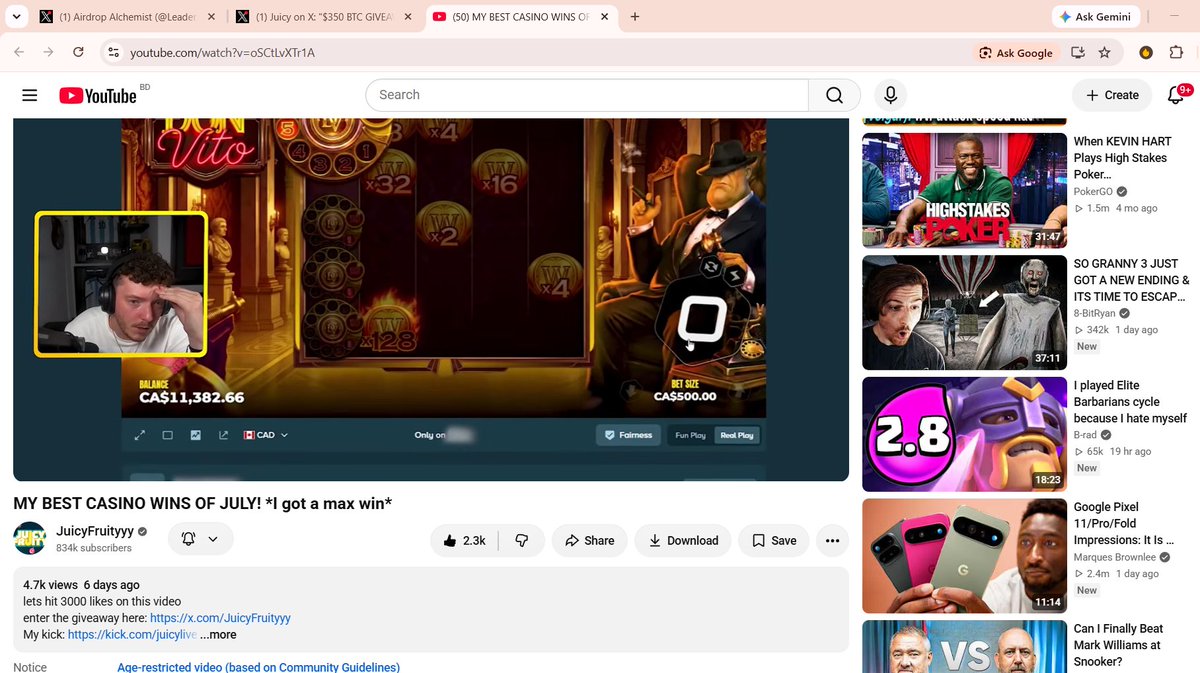The width and height of the screenshot is (1200, 673).
Task: Click the autoplay arrows above spin button
Action: pos(710,266)
